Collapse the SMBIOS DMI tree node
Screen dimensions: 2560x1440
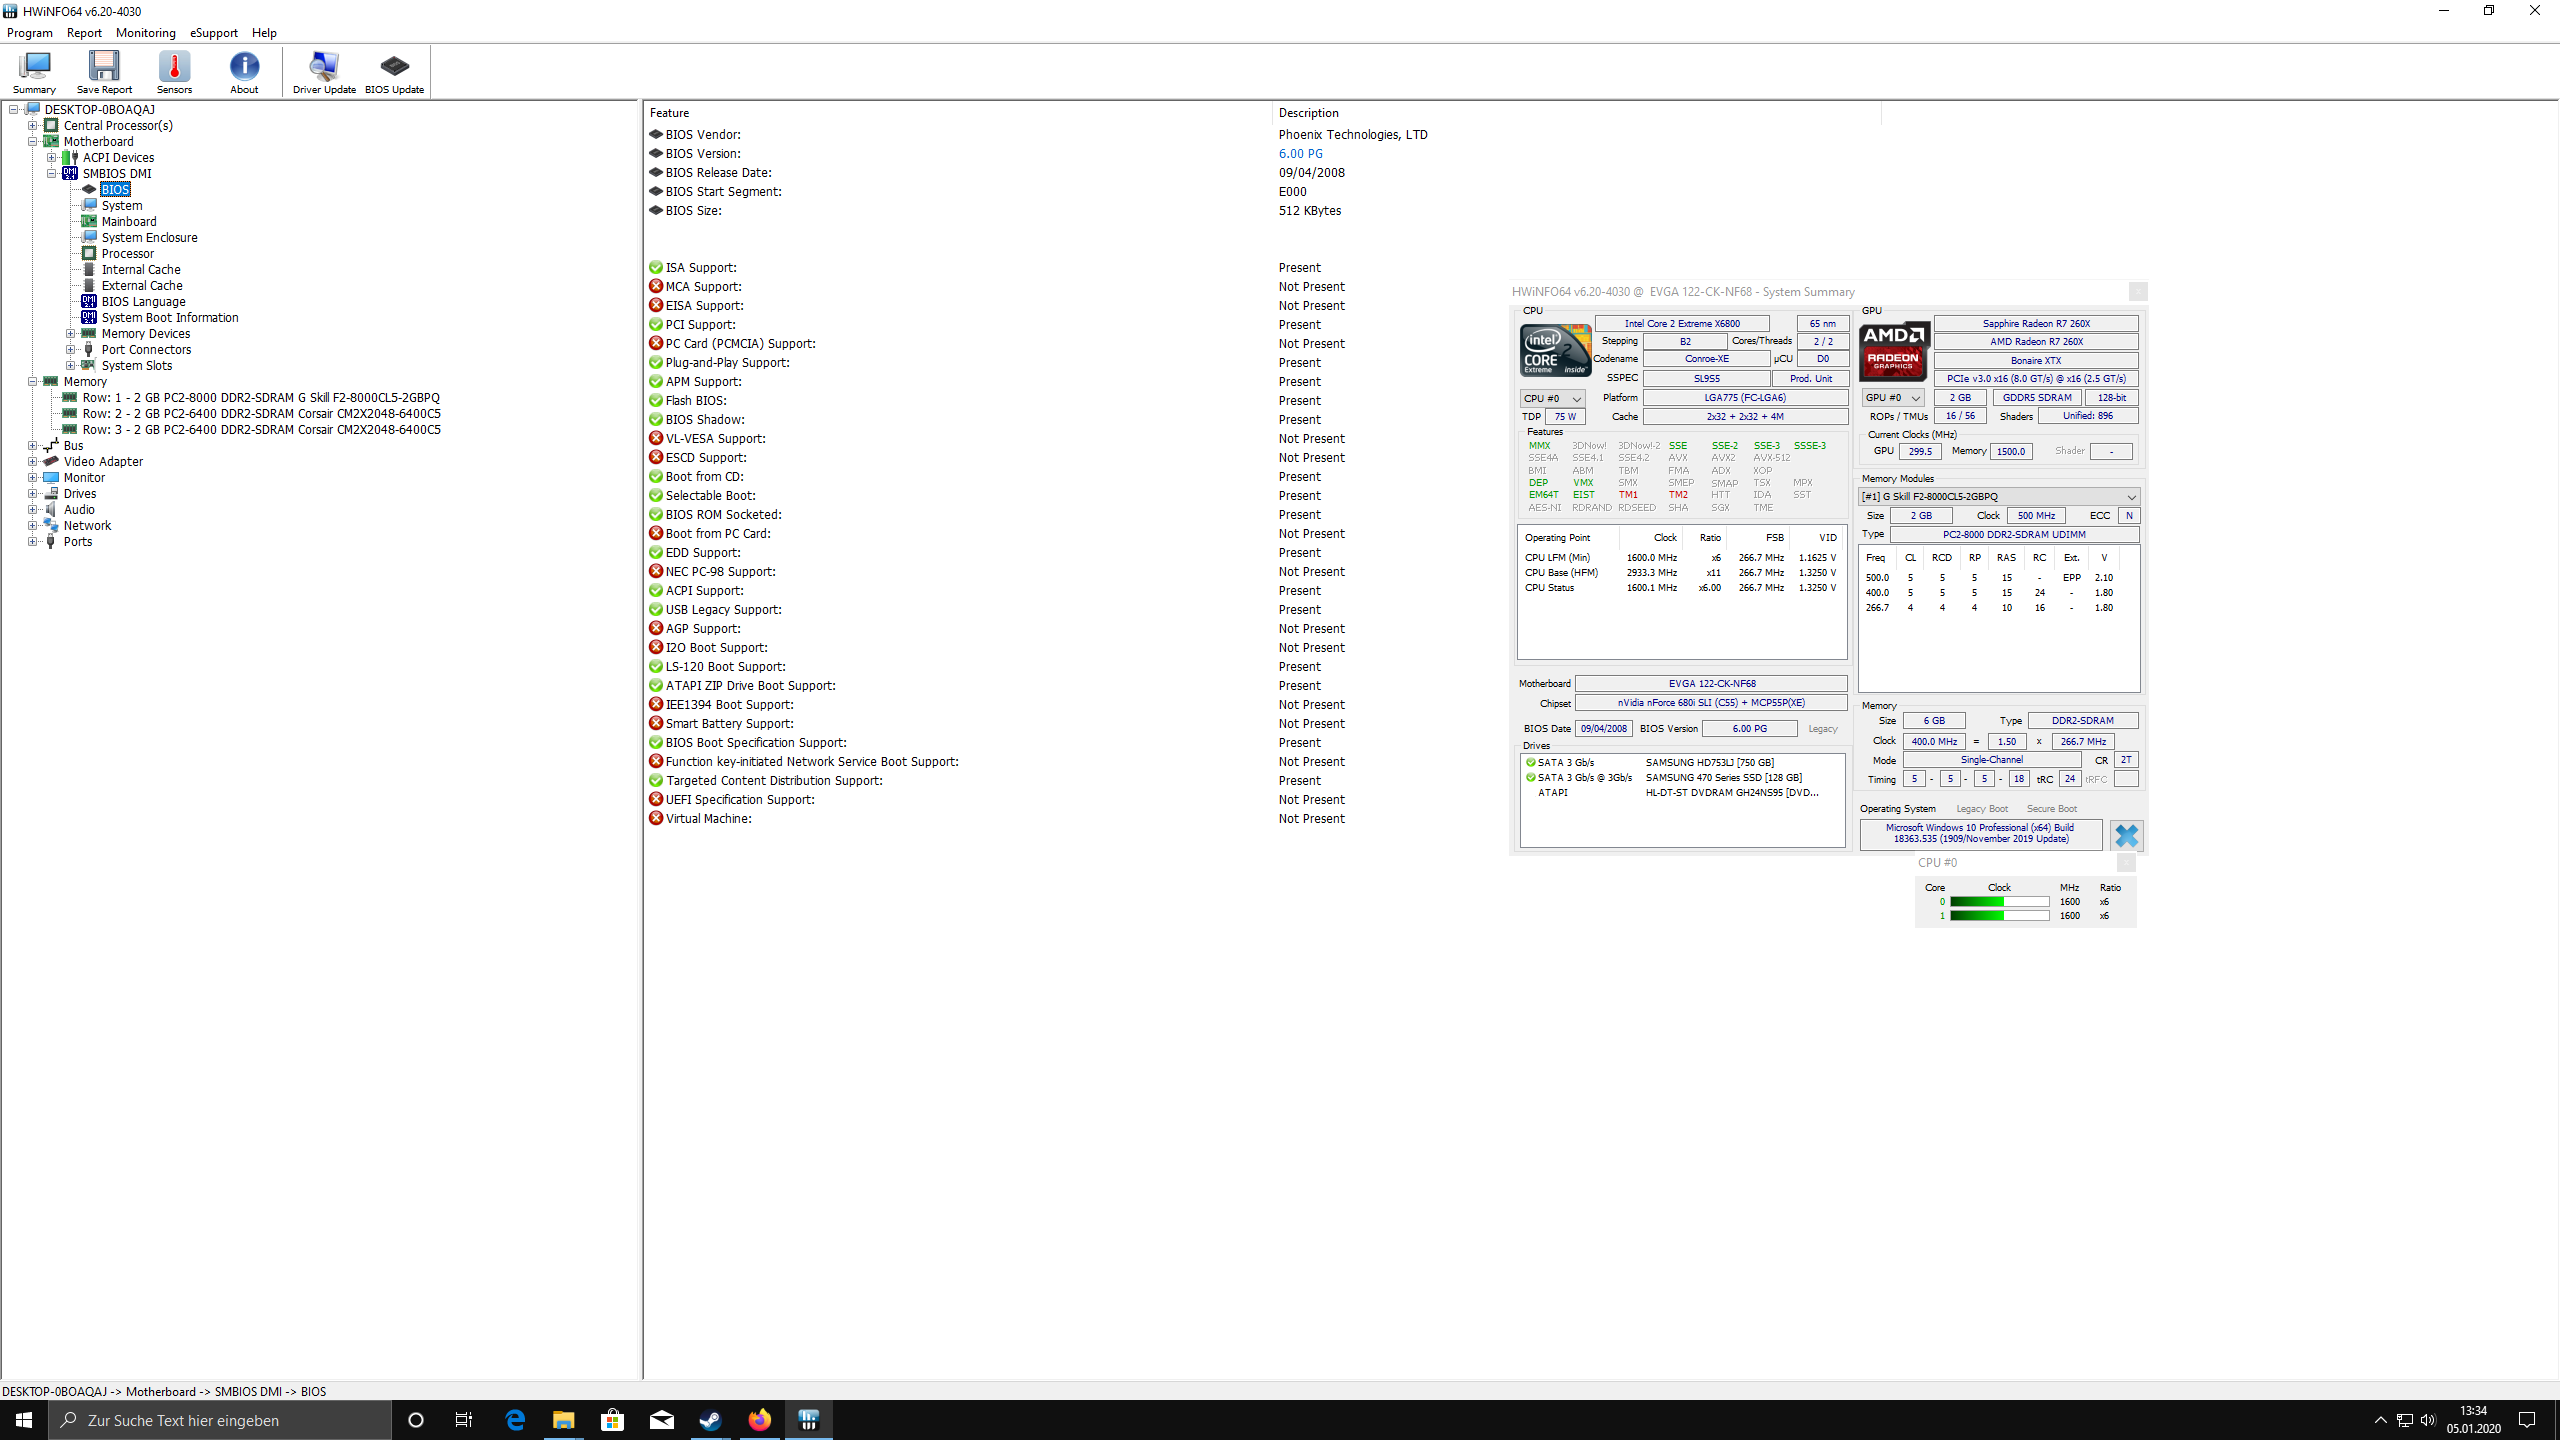click(x=52, y=174)
